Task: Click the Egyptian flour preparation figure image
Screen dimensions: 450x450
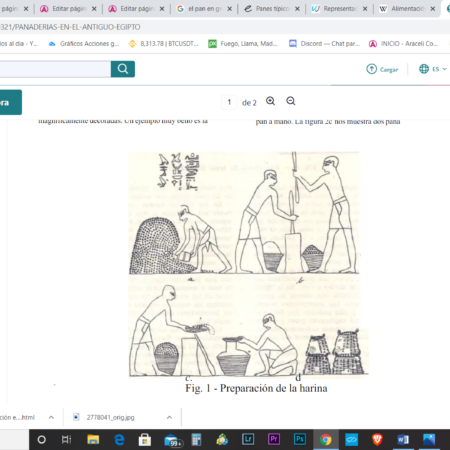Action: click(248, 264)
